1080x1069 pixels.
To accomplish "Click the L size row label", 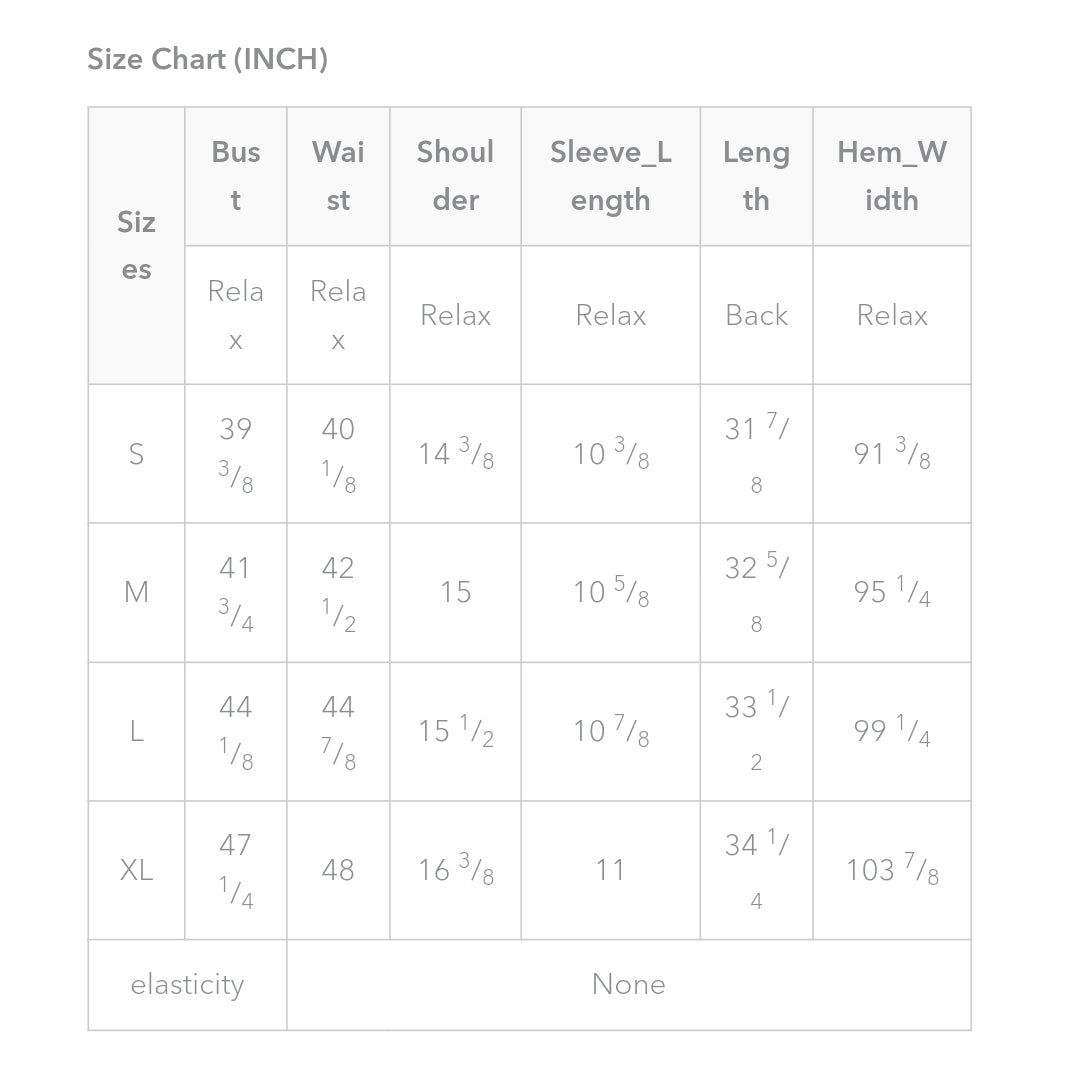I will tap(136, 731).
